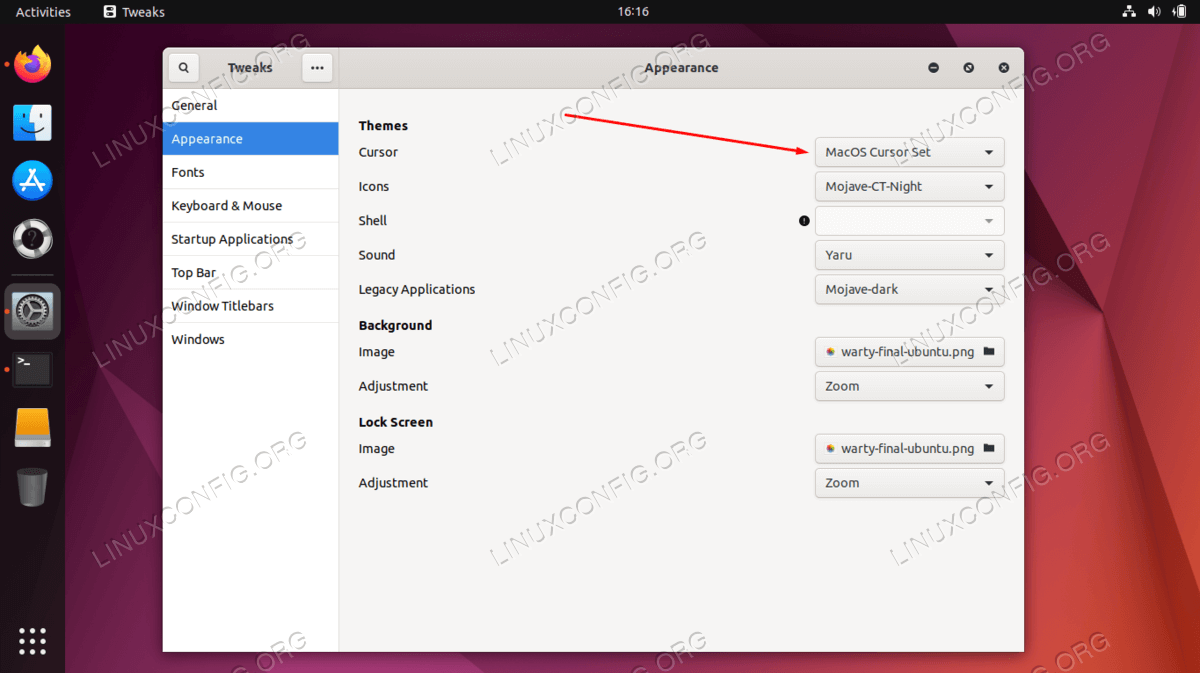Maximize the Tweaks window
This screenshot has height=673, width=1200.
click(968, 68)
